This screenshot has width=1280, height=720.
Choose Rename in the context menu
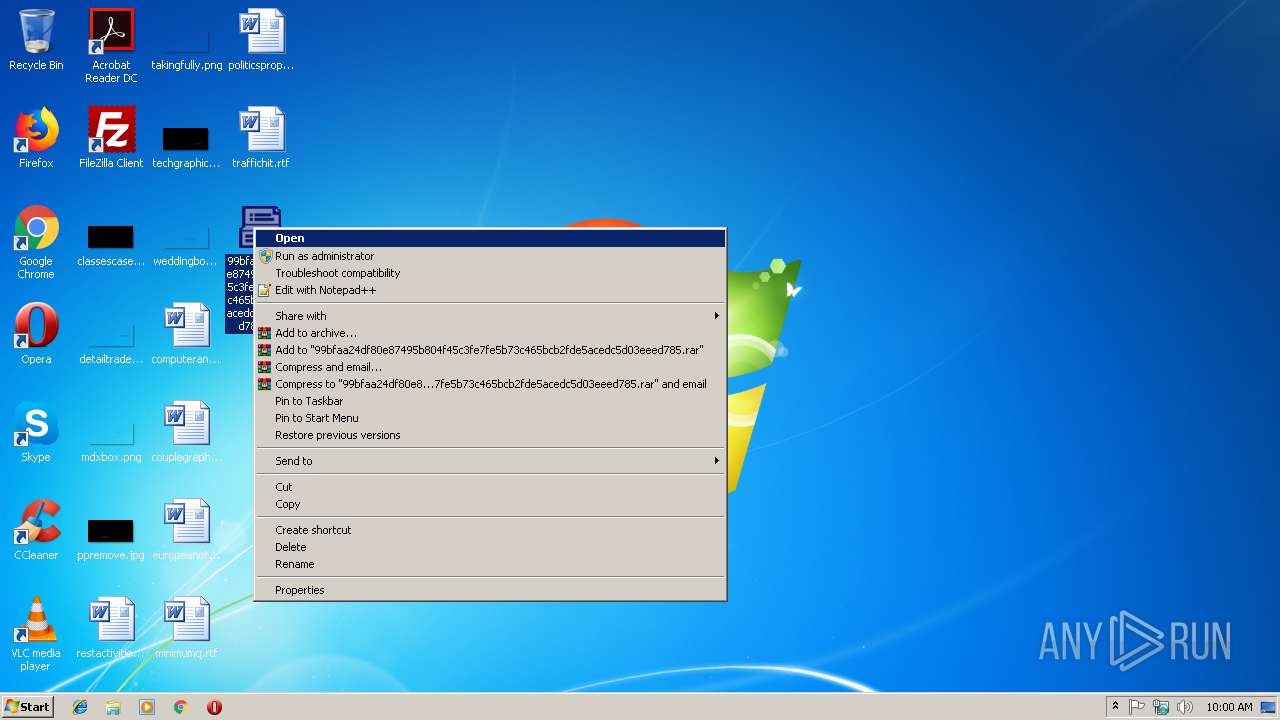tap(490, 564)
